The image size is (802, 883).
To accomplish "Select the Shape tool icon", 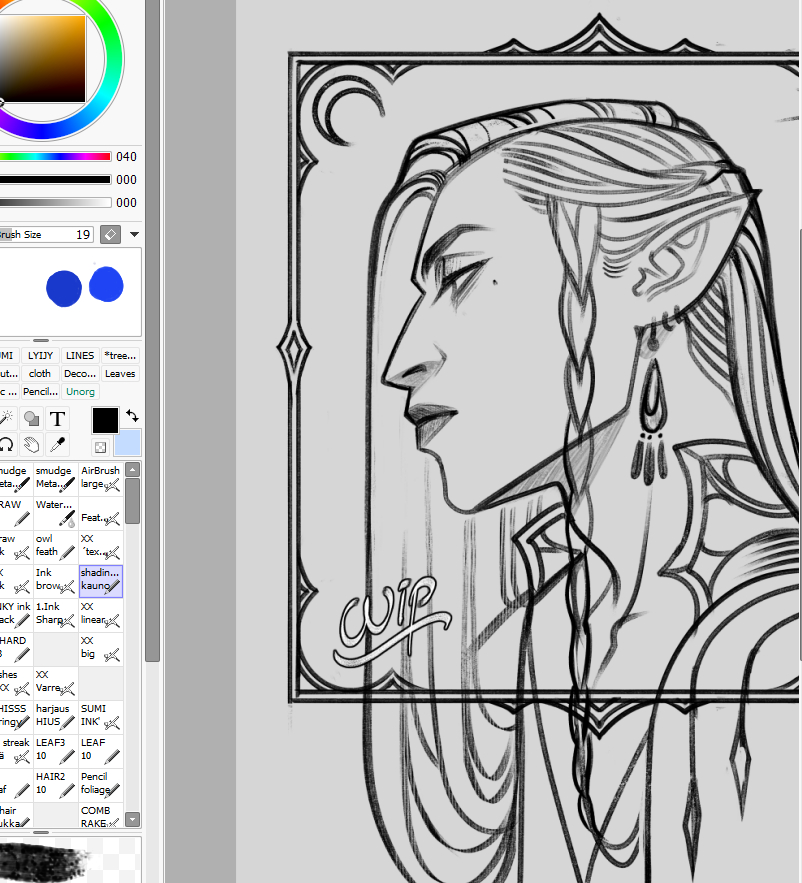I will 32,419.
